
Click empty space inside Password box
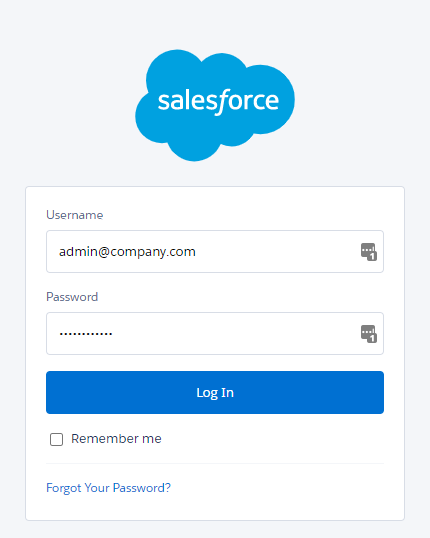click(x=237, y=334)
